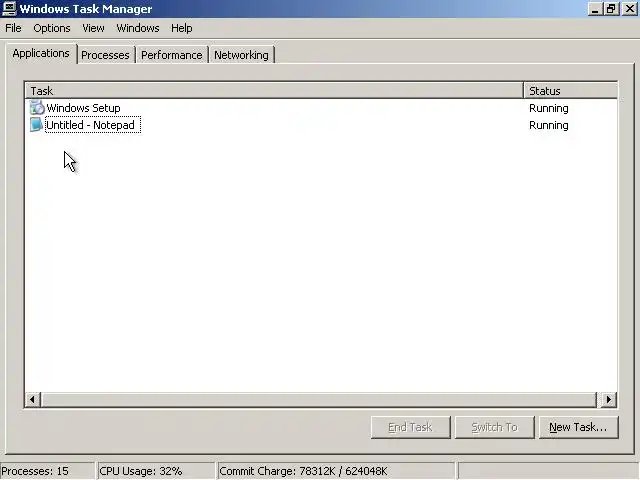Click the New Task... button

click(x=578, y=427)
